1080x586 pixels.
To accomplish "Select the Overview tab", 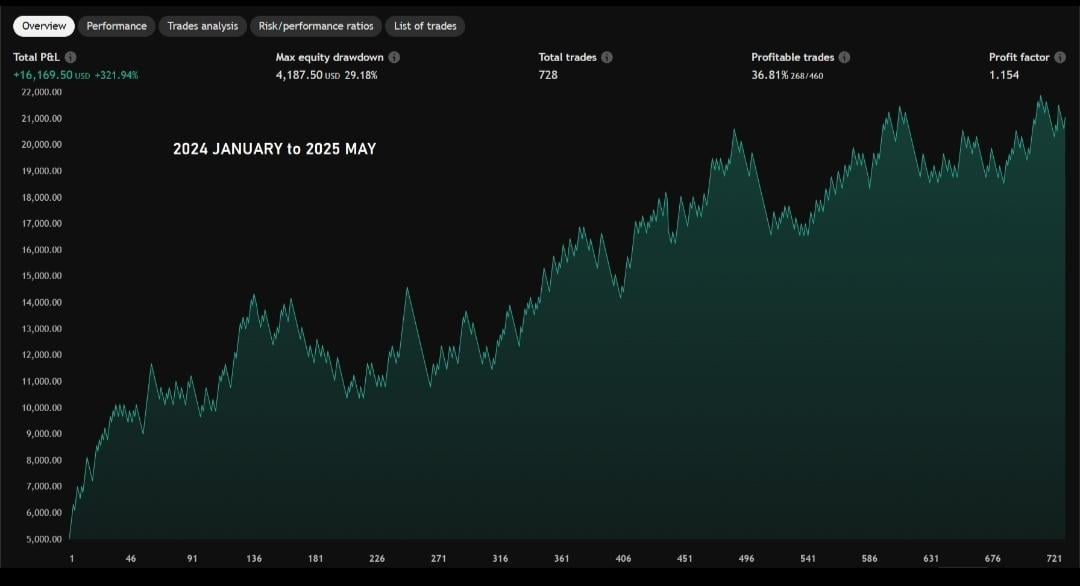I will pos(44,26).
